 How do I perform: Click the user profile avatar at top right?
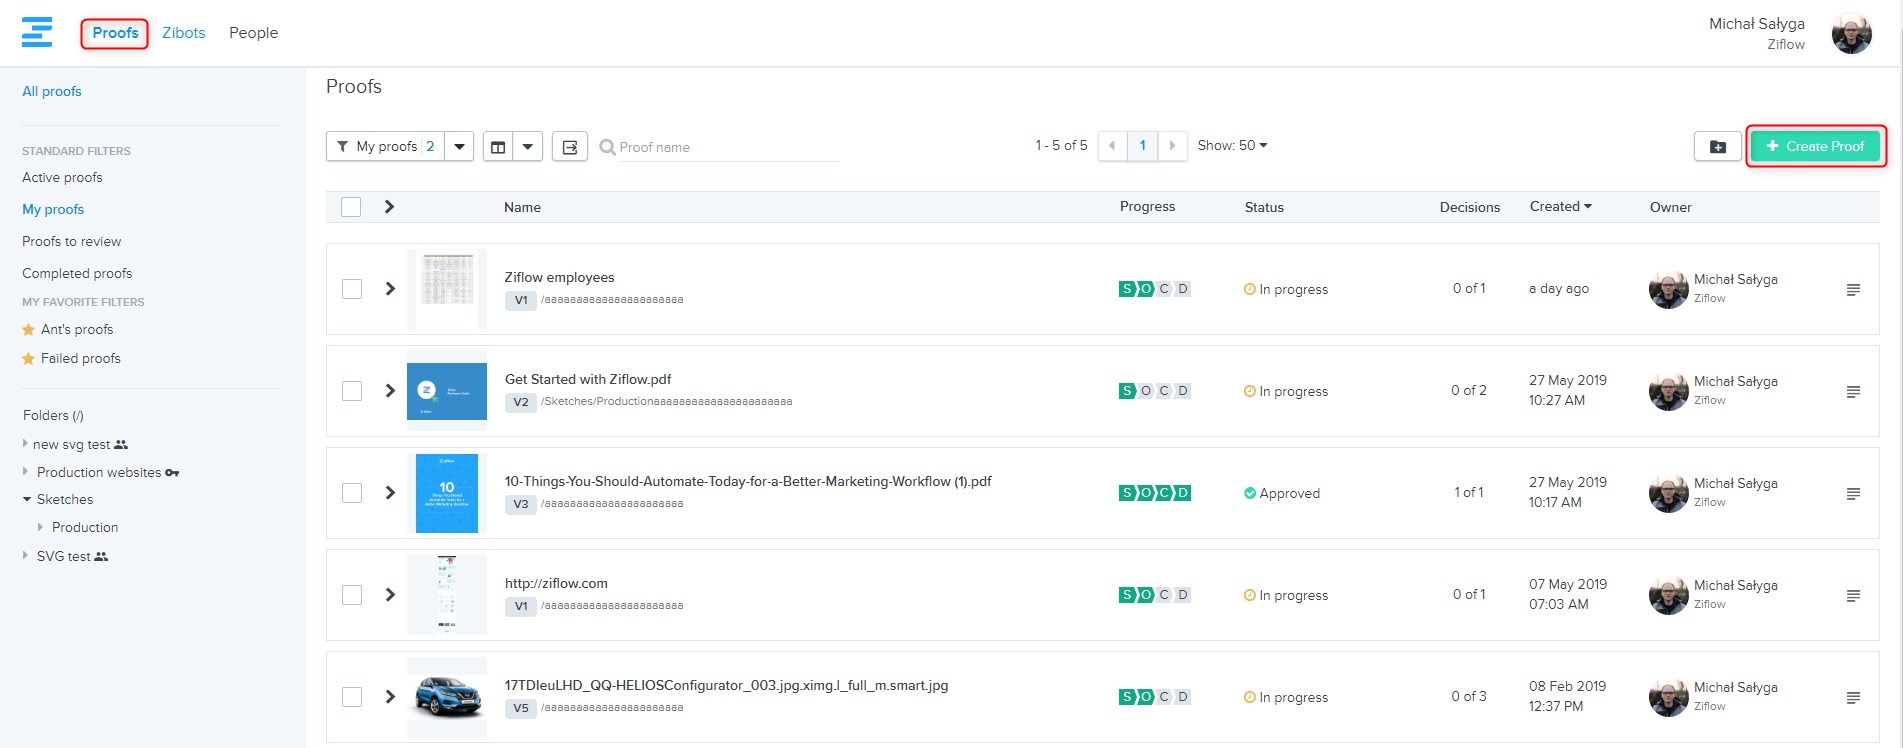[x=1851, y=34]
